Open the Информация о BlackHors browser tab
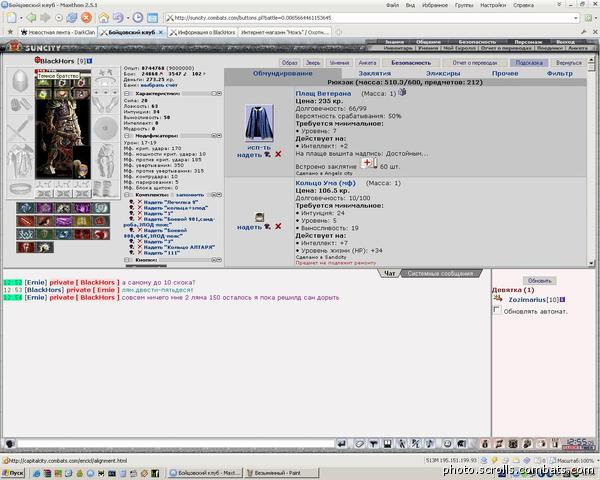This screenshot has width=600, height=480. point(202,33)
